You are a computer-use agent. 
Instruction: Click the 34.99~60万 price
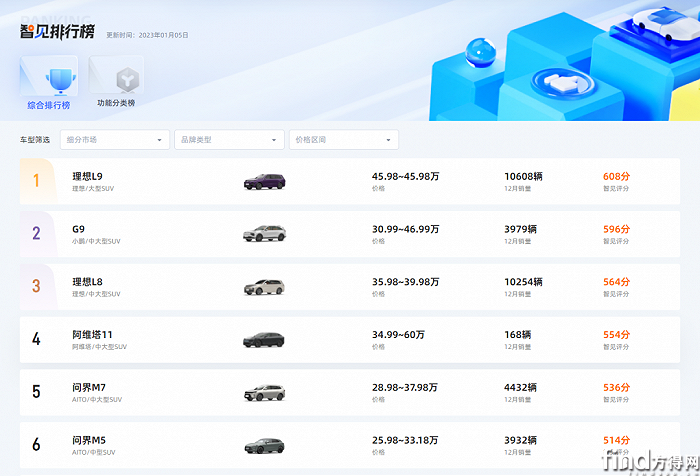click(399, 334)
